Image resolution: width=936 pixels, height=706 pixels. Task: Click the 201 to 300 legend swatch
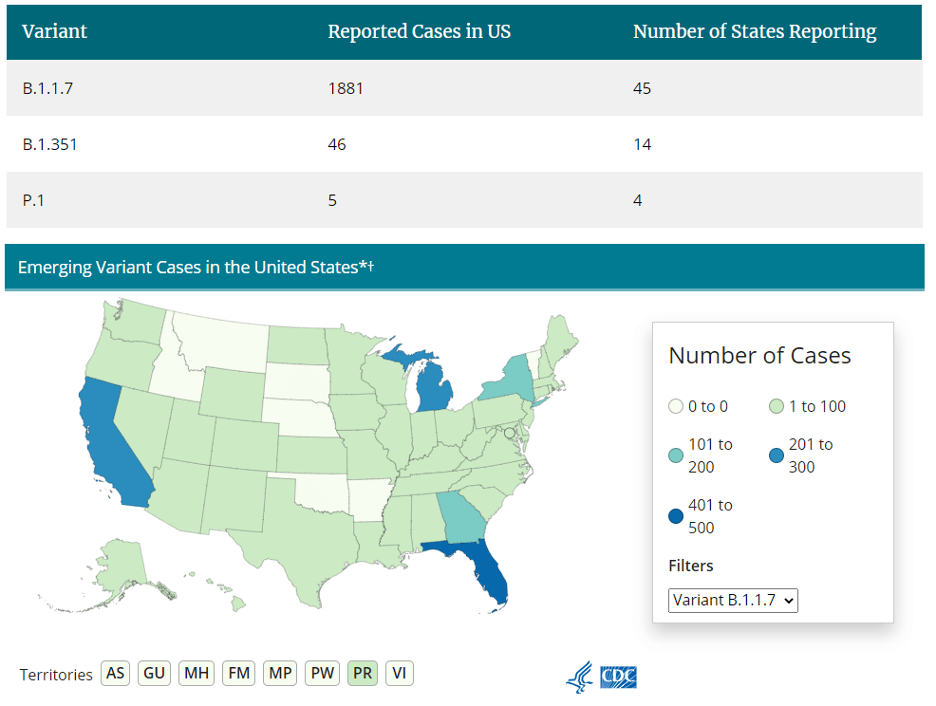click(776, 456)
